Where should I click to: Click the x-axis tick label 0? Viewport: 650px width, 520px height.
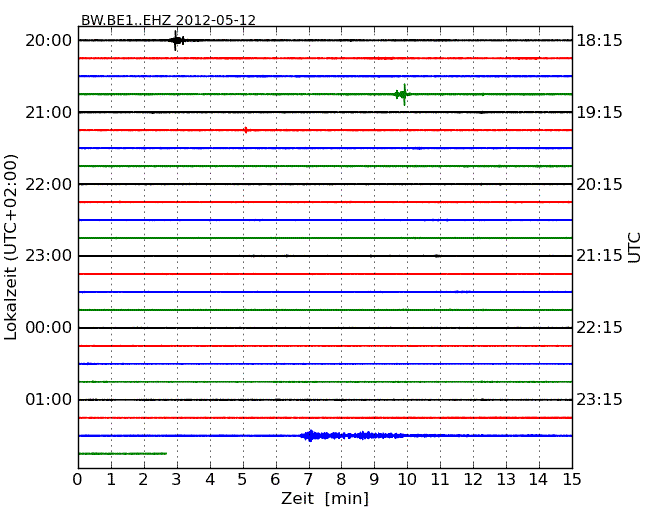(78, 479)
